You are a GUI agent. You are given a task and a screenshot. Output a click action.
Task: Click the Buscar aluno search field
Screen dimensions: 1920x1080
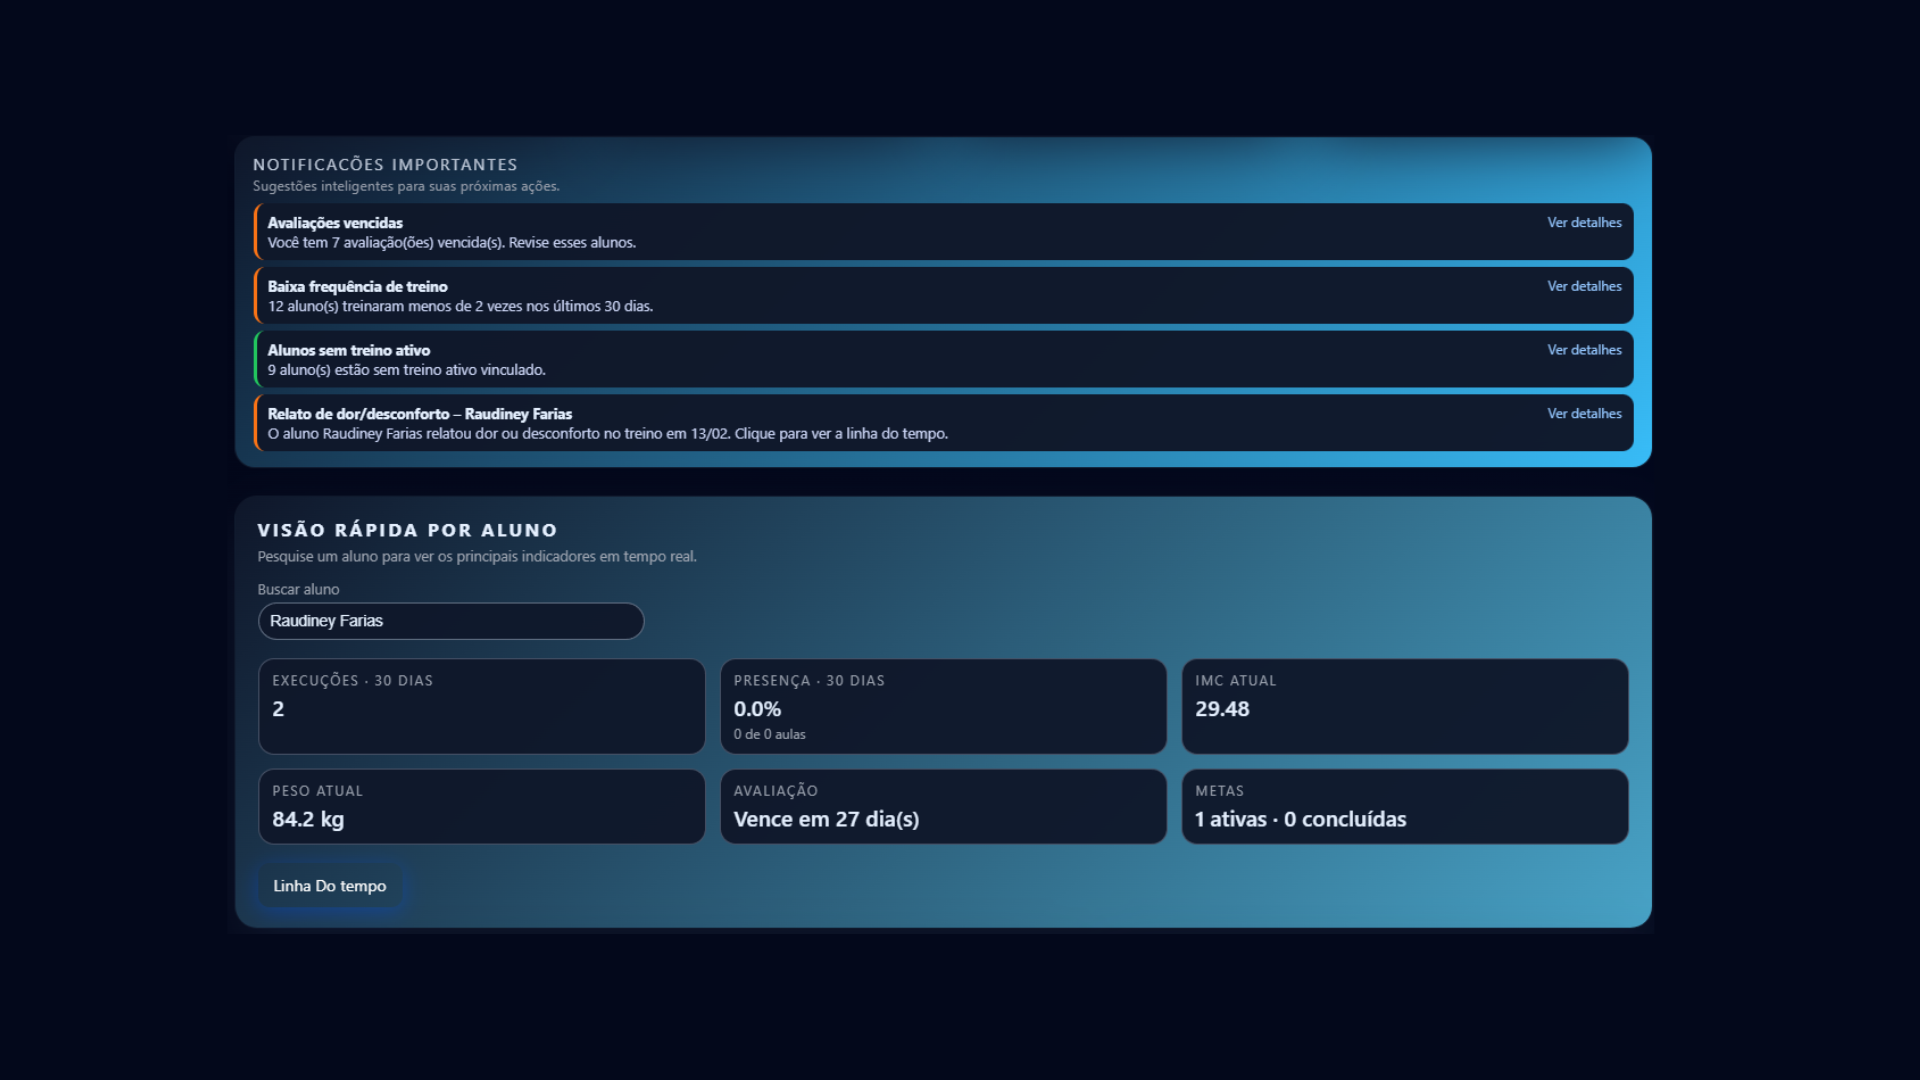click(450, 621)
